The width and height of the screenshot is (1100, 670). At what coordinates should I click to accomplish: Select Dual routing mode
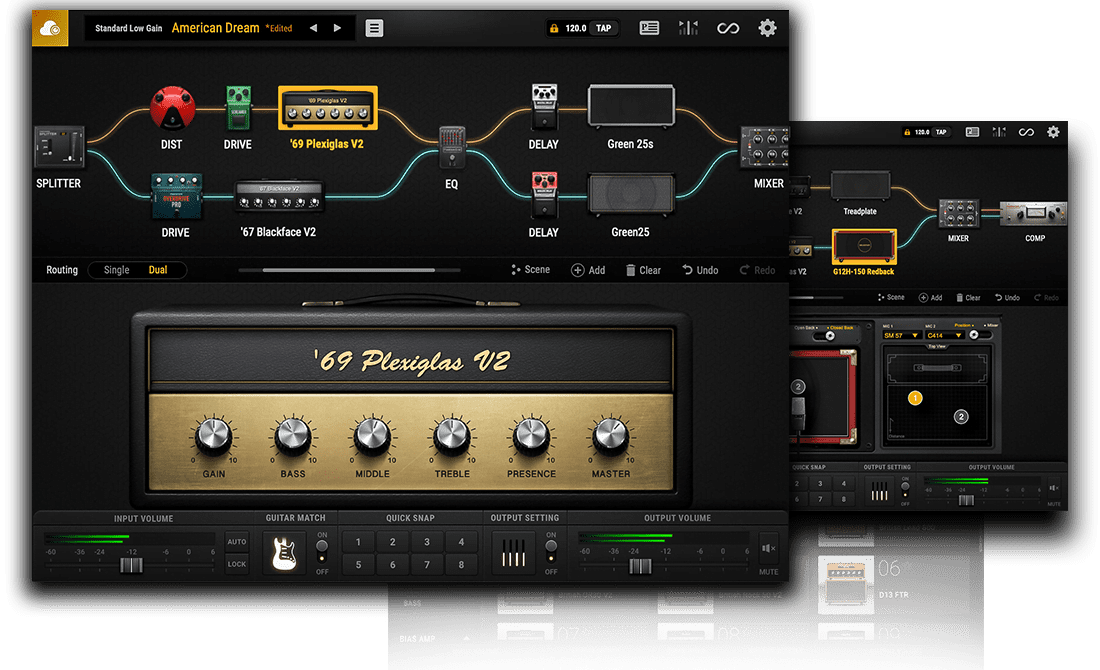point(158,270)
